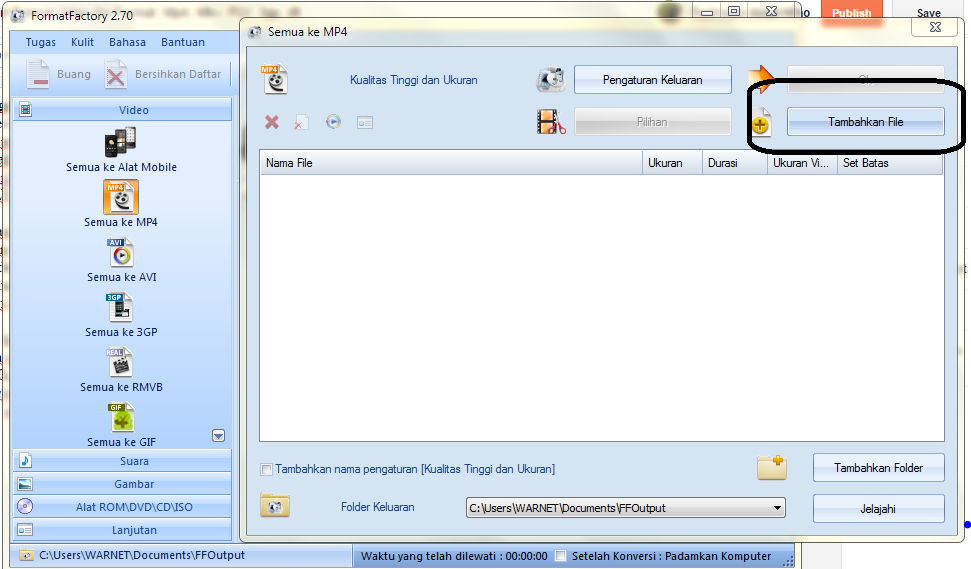Click Save in the background window
This screenshot has width=971, height=569.
(x=929, y=13)
